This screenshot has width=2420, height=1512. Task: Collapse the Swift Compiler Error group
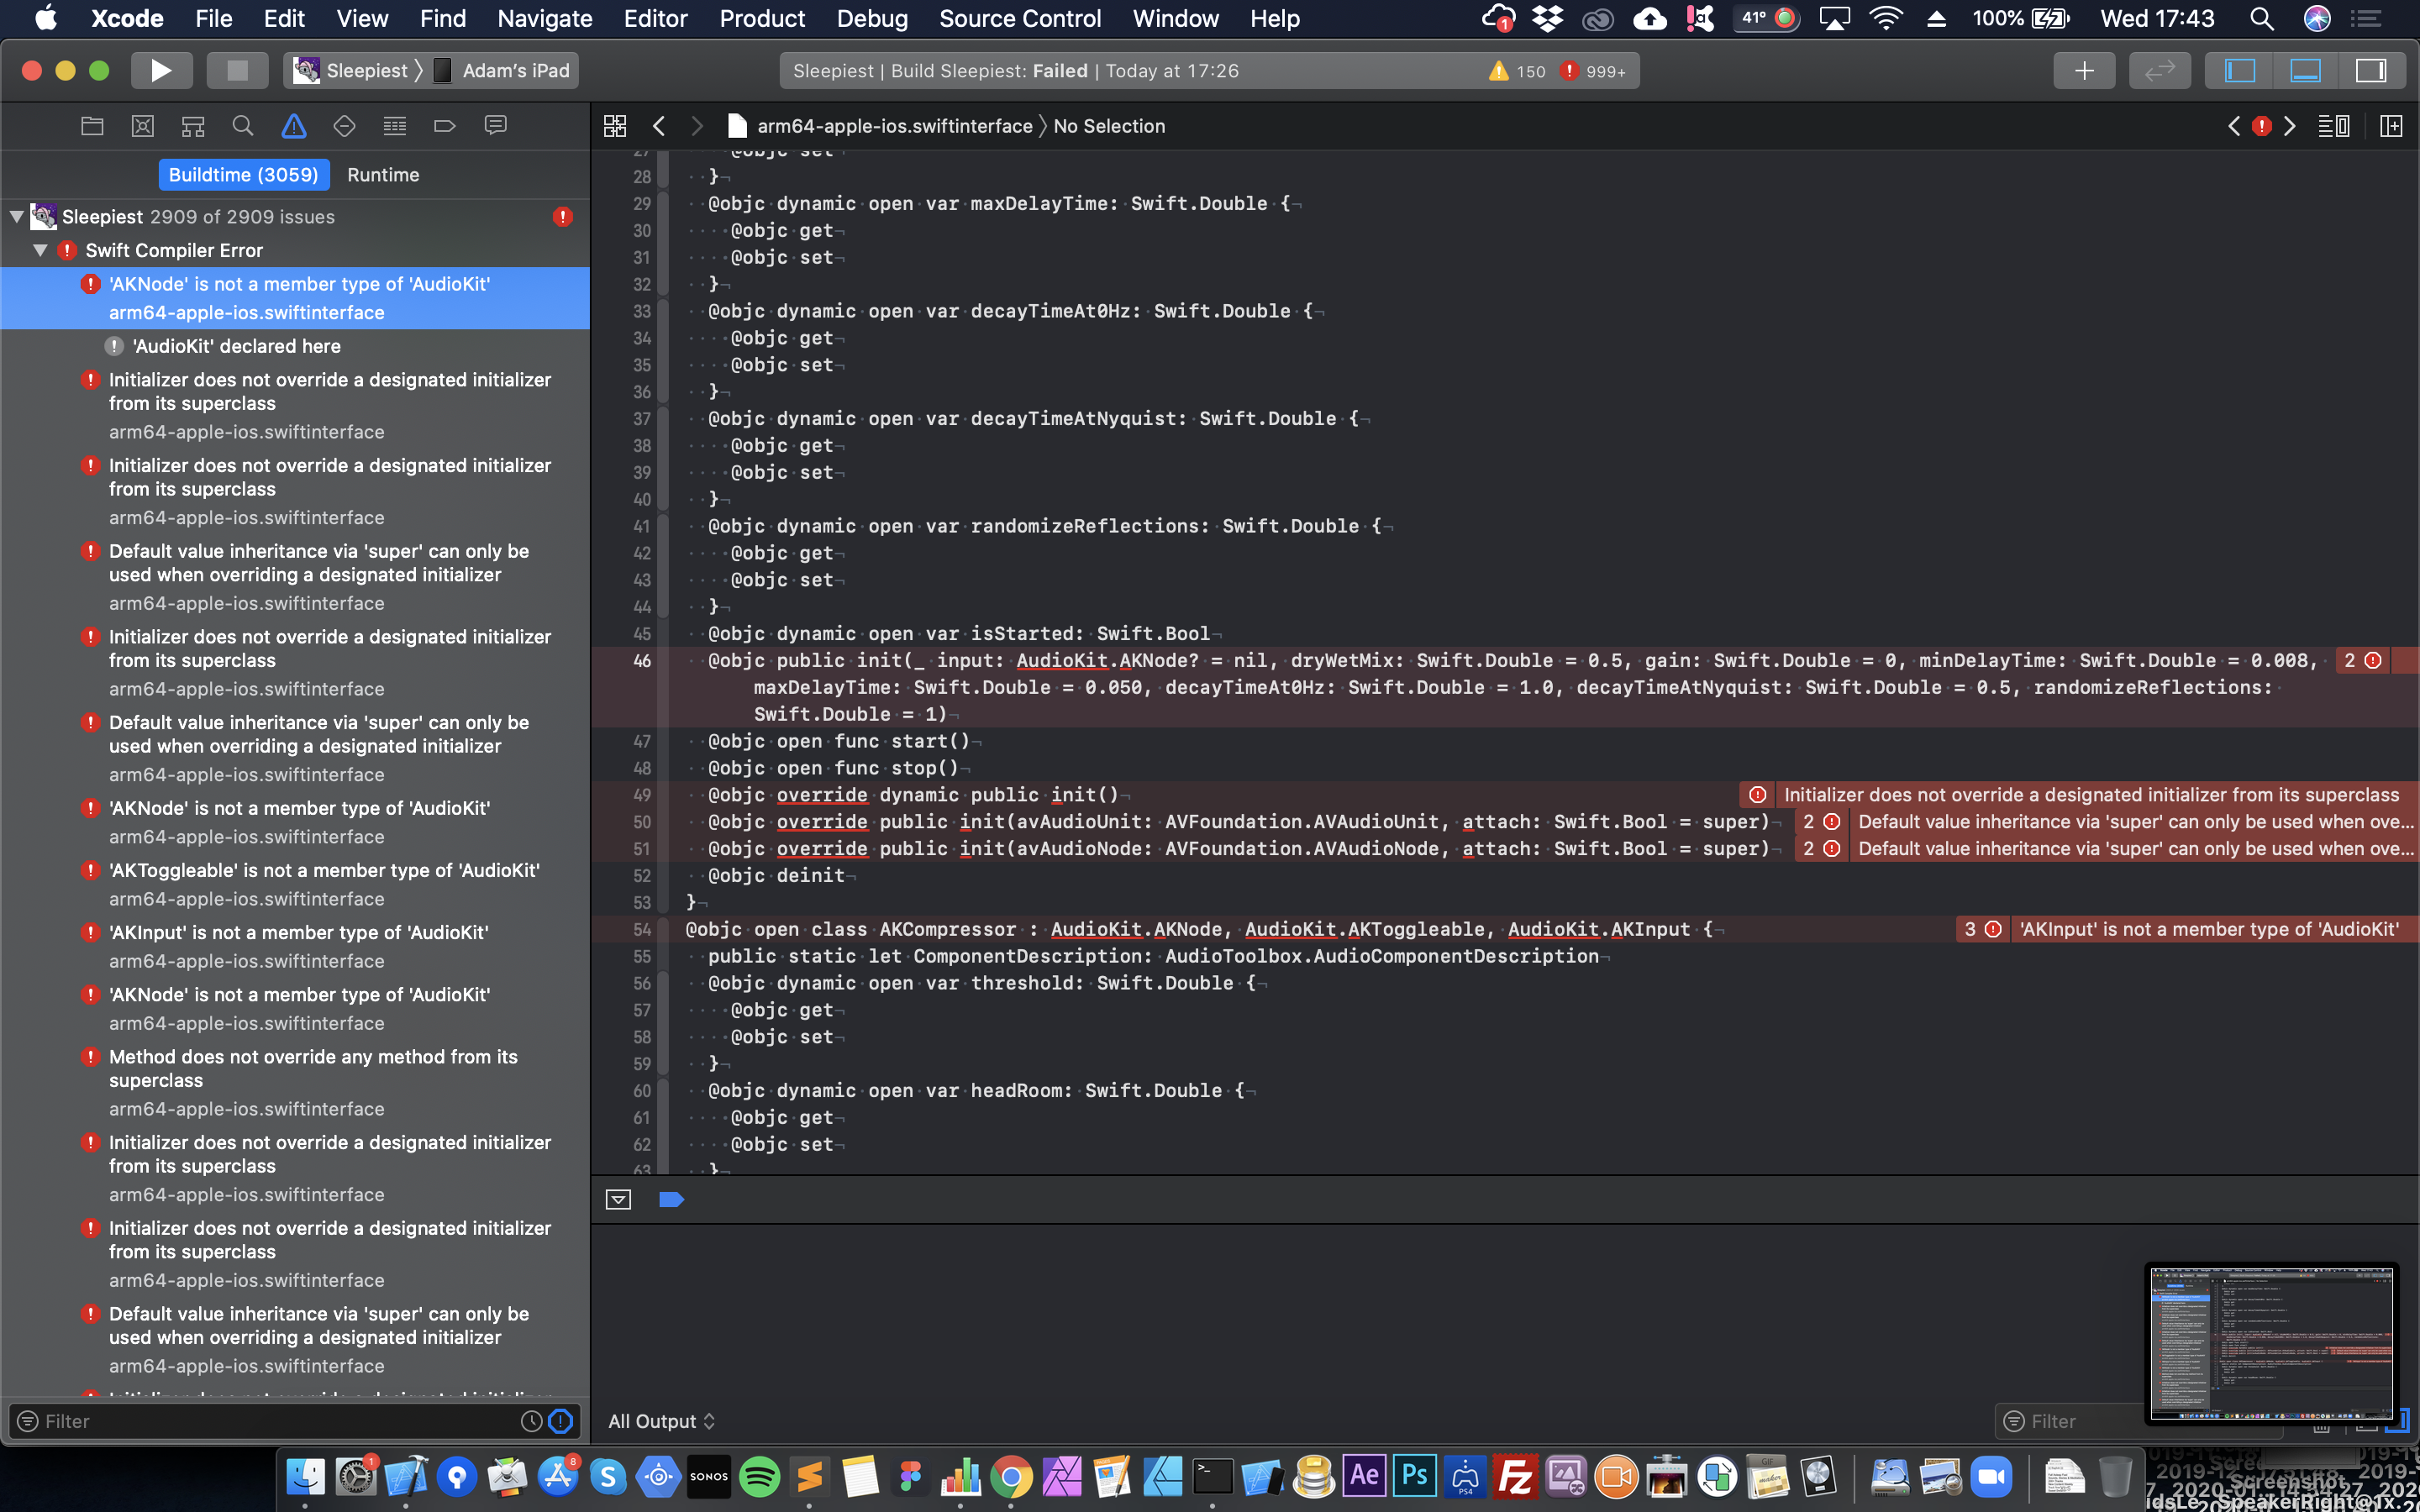click(x=40, y=250)
